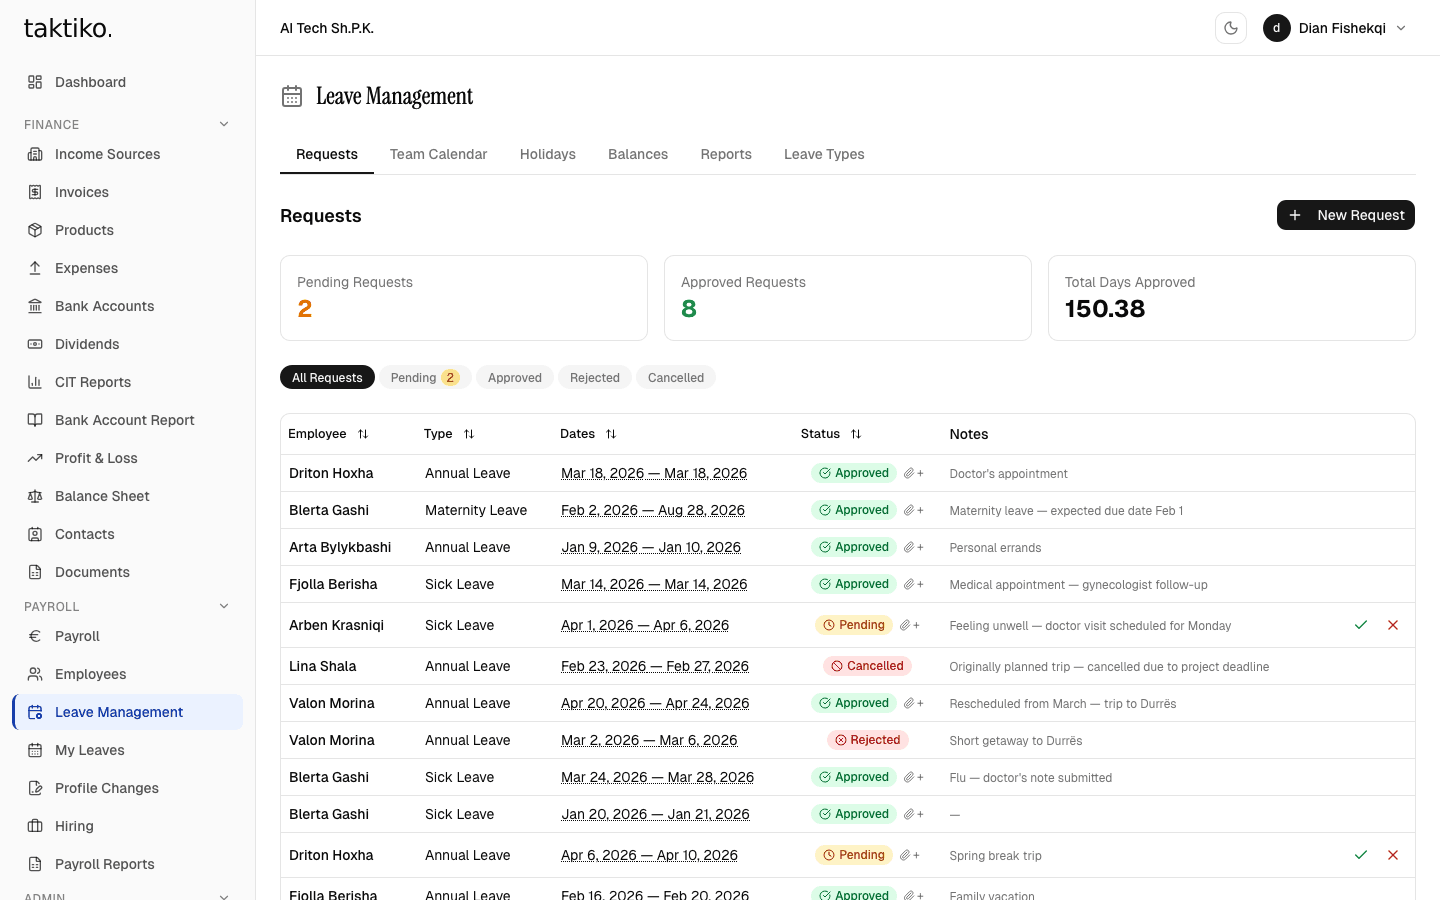
Task: Click the New Request button
Action: pyautogui.click(x=1345, y=215)
